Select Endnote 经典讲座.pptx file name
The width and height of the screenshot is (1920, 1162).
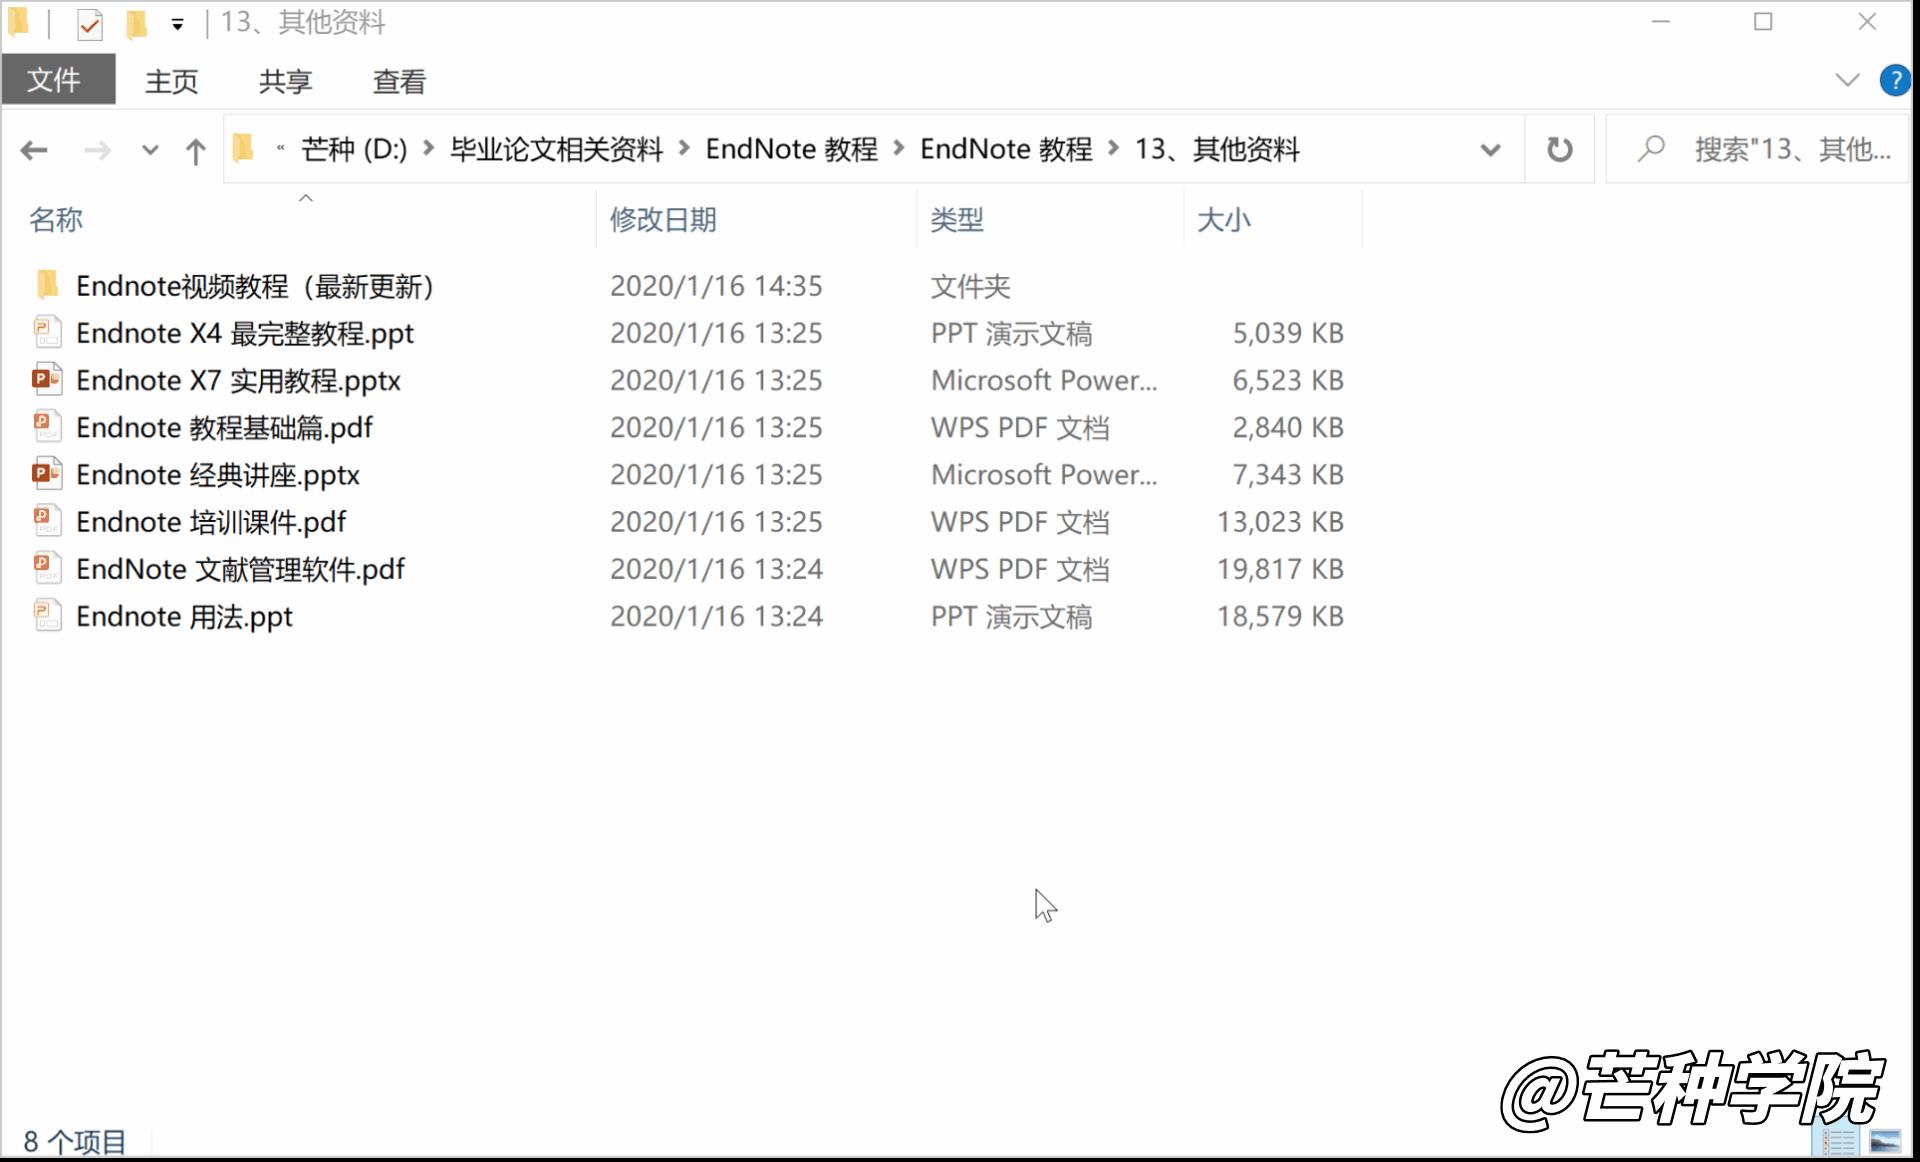pos(218,474)
